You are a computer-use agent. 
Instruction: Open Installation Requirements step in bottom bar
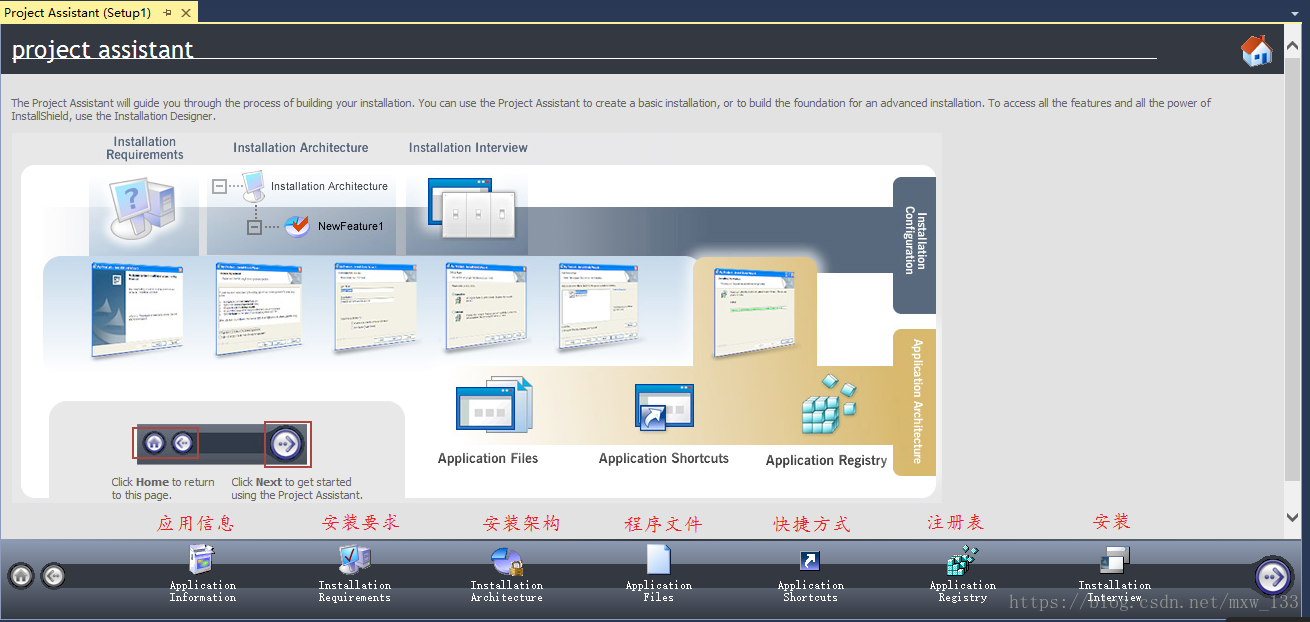[354, 574]
